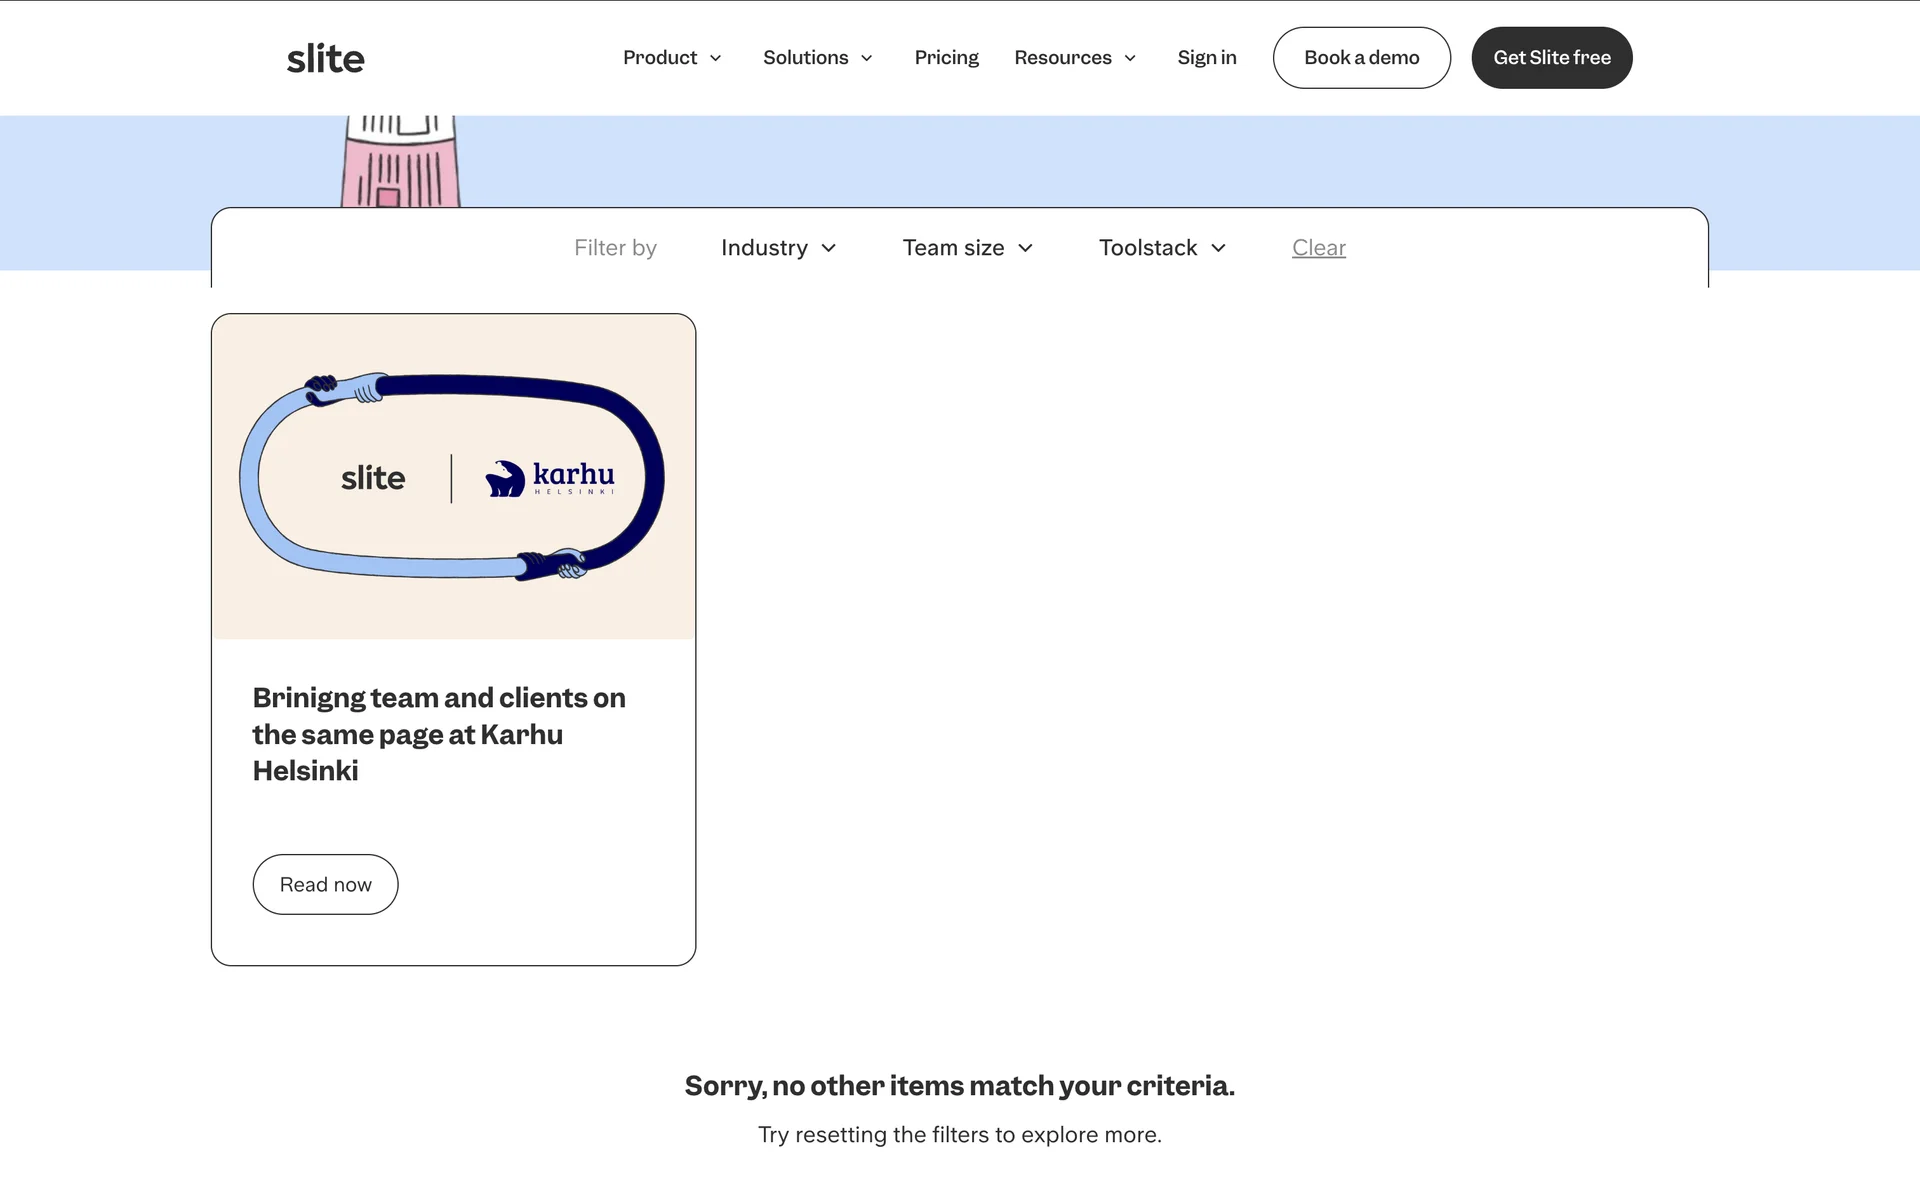Click chevron arrow next to Product
Viewport: 1920px width, 1200px height.
point(716,58)
